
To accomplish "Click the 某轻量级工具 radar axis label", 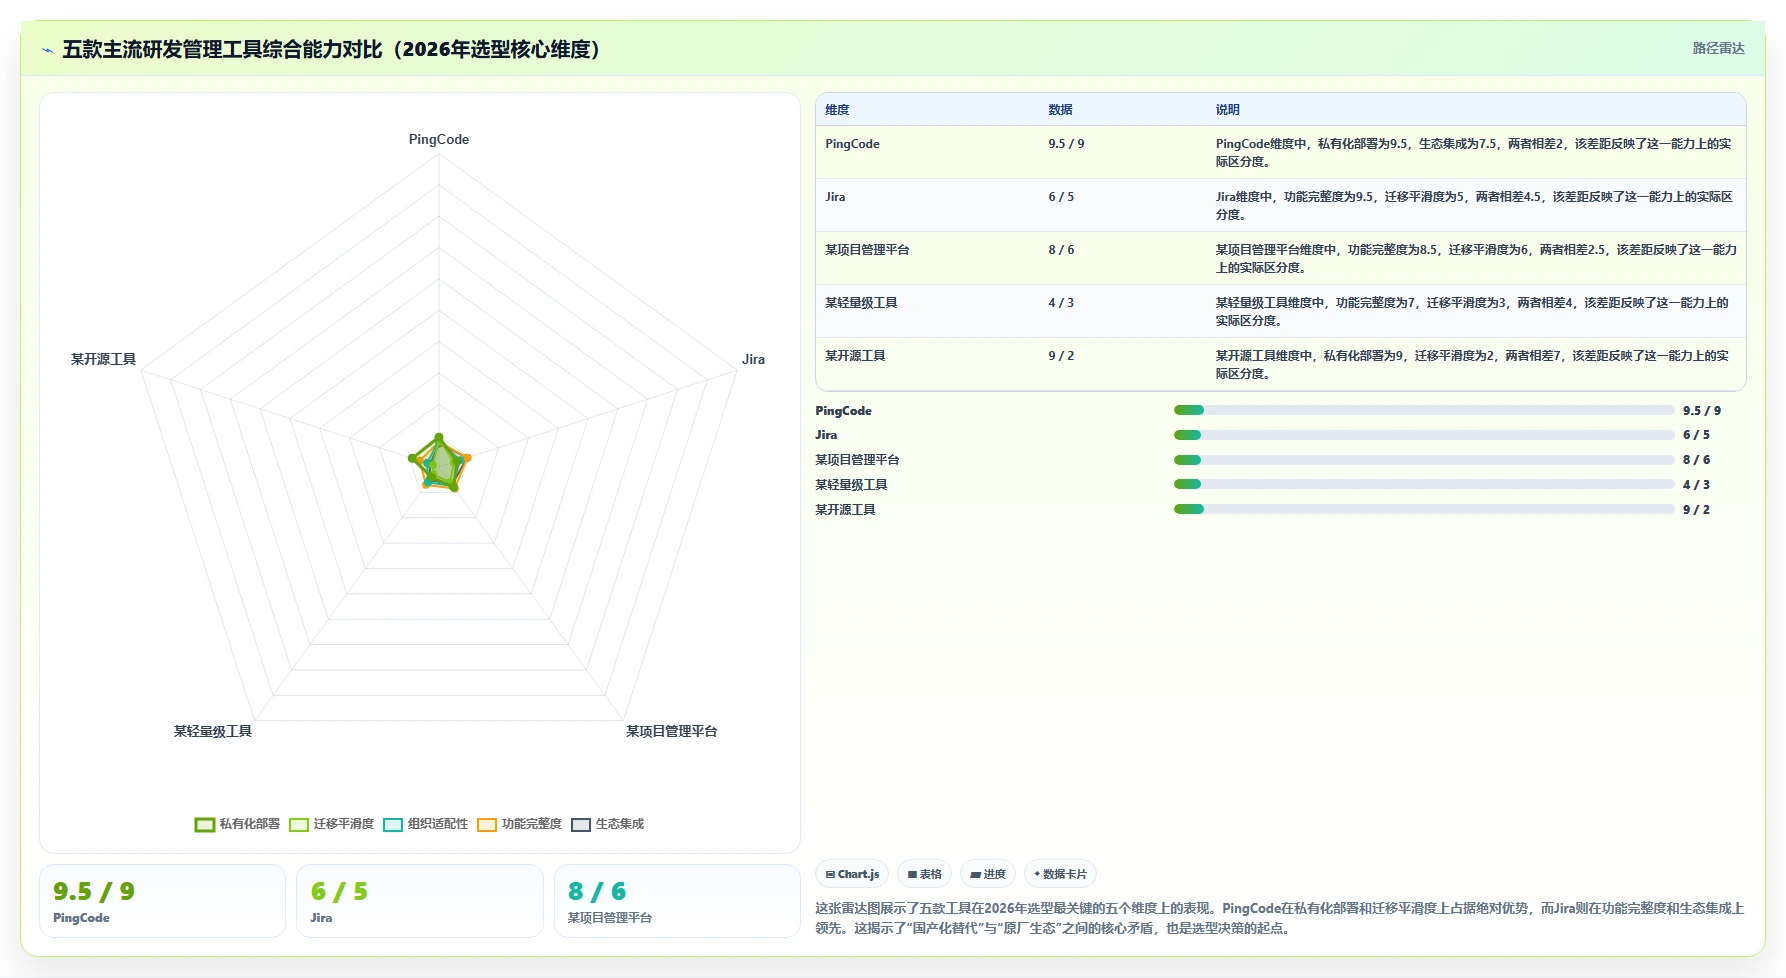I will click(212, 732).
